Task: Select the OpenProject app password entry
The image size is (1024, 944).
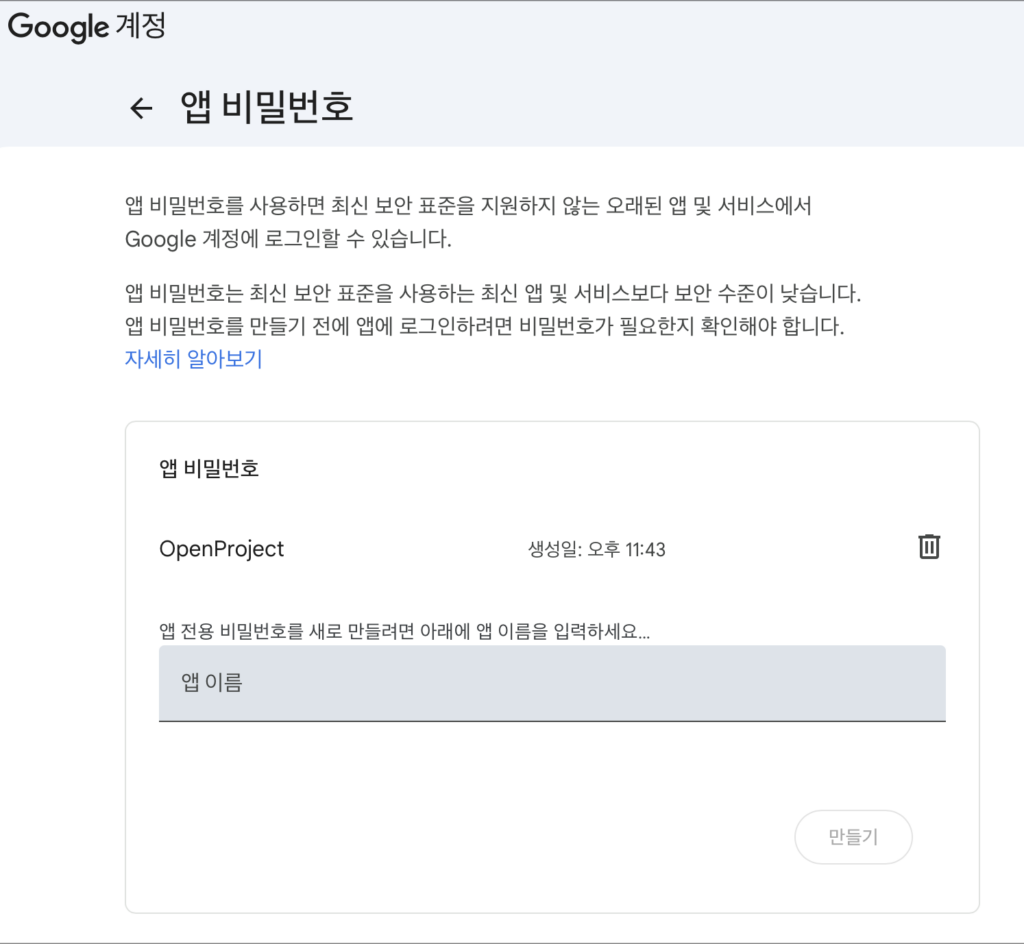Action: [x=222, y=549]
